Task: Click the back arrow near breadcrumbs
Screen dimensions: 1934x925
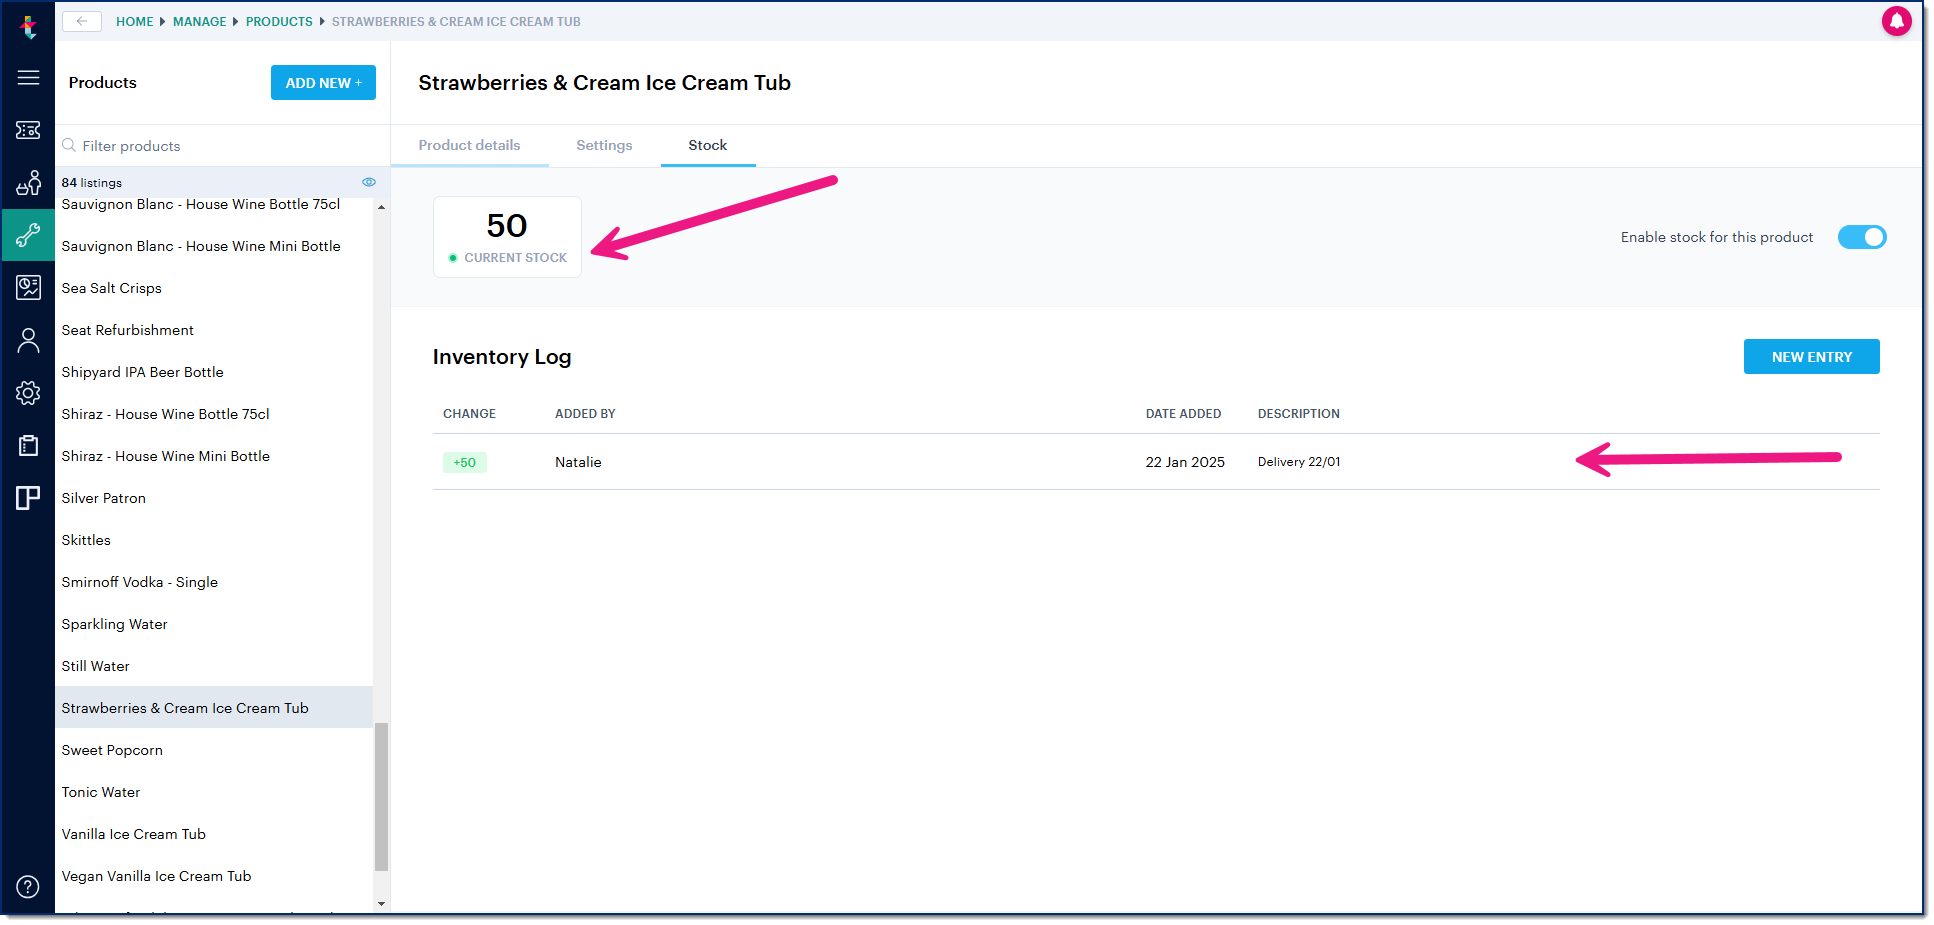Action: pyautogui.click(x=81, y=20)
